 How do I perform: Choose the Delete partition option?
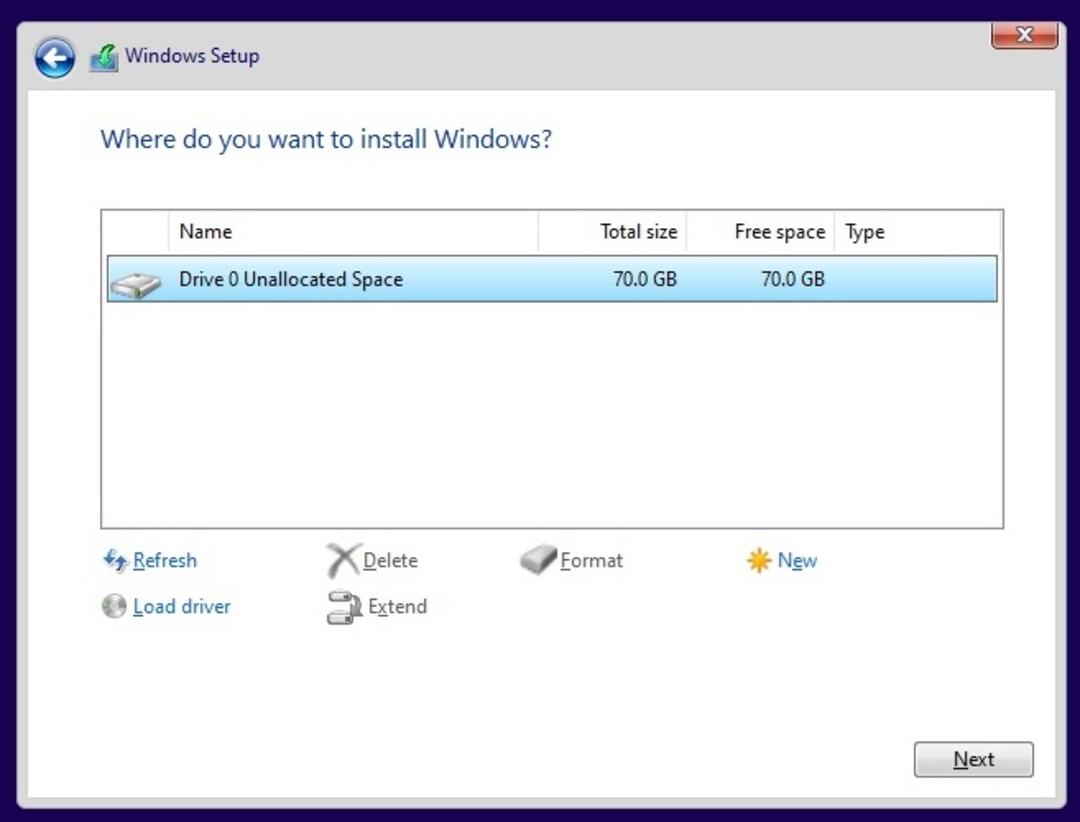(x=390, y=560)
